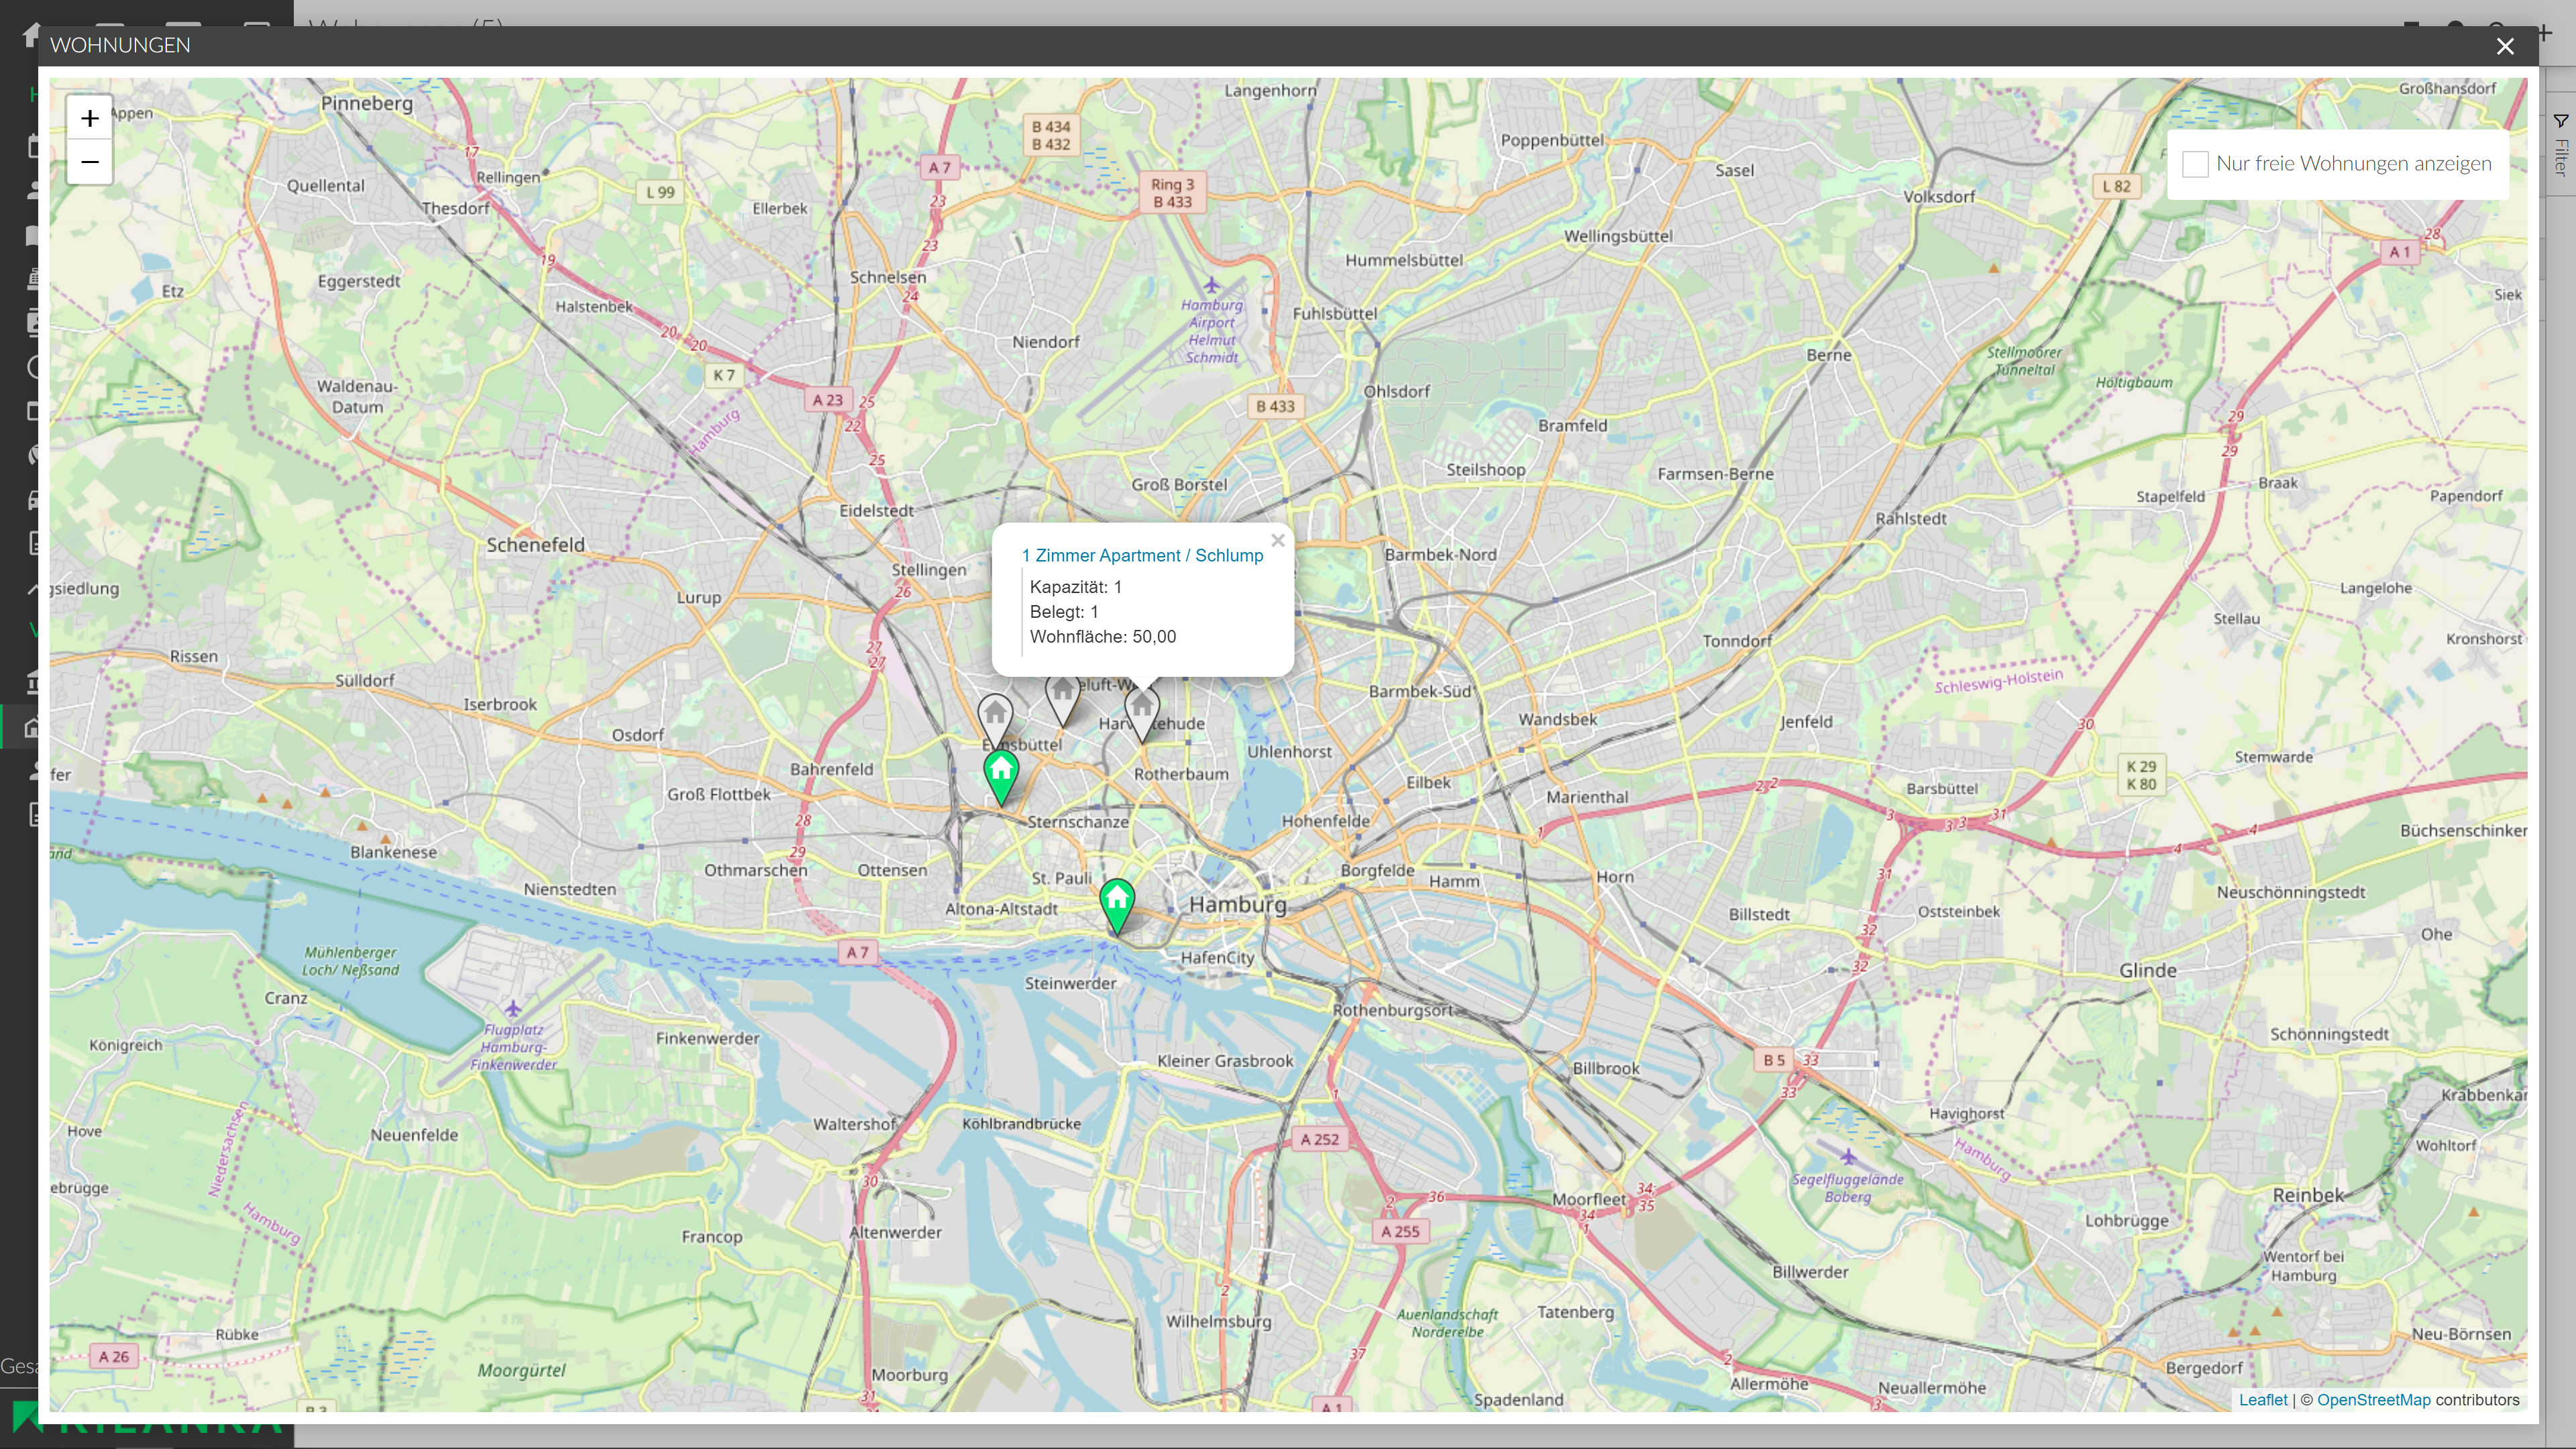Open the OpenStreetMap attribution link

click(x=2373, y=1400)
